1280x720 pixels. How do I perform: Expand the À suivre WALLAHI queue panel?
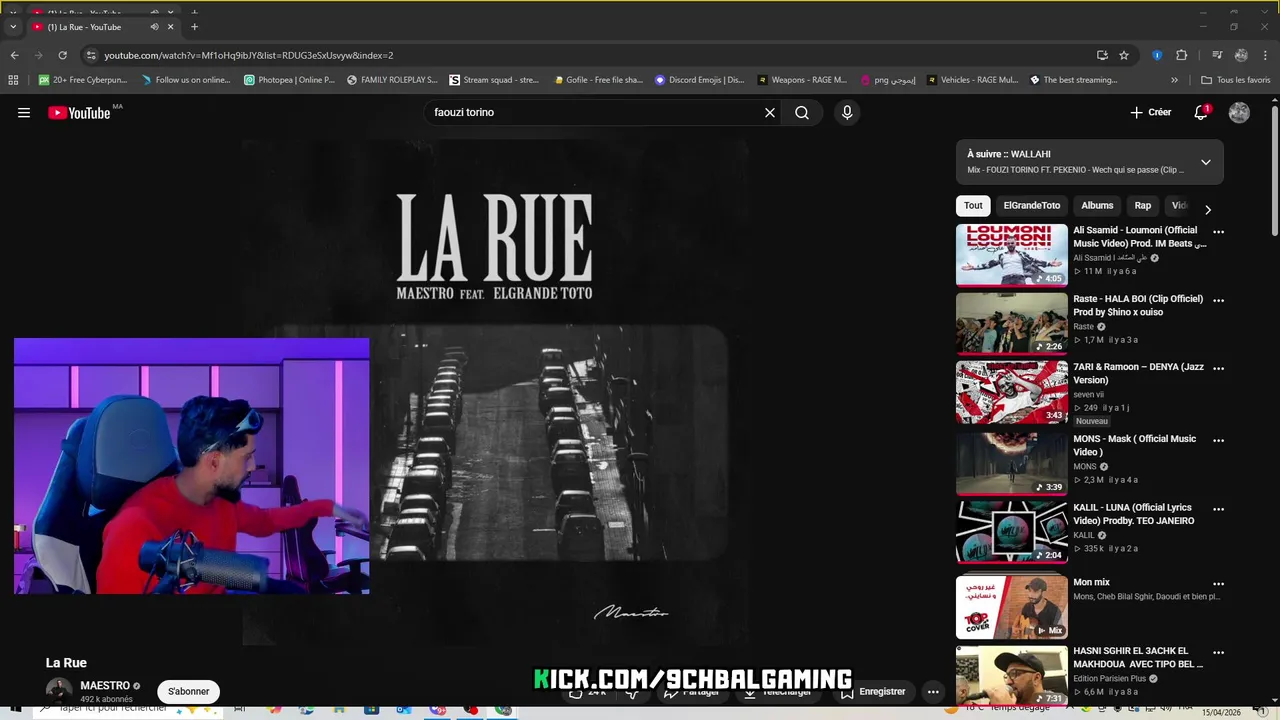click(x=1205, y=162)
